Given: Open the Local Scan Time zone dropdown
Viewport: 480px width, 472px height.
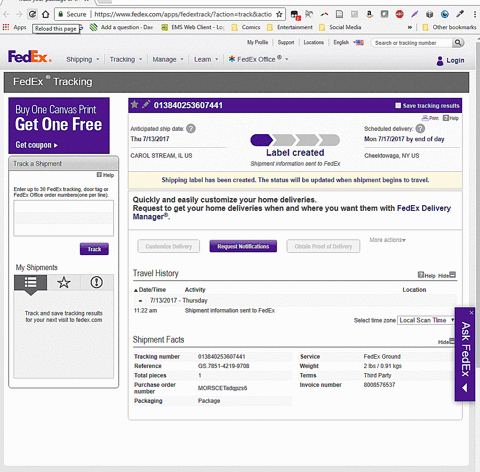Looking at the screenshot, I should pos(426,320).
